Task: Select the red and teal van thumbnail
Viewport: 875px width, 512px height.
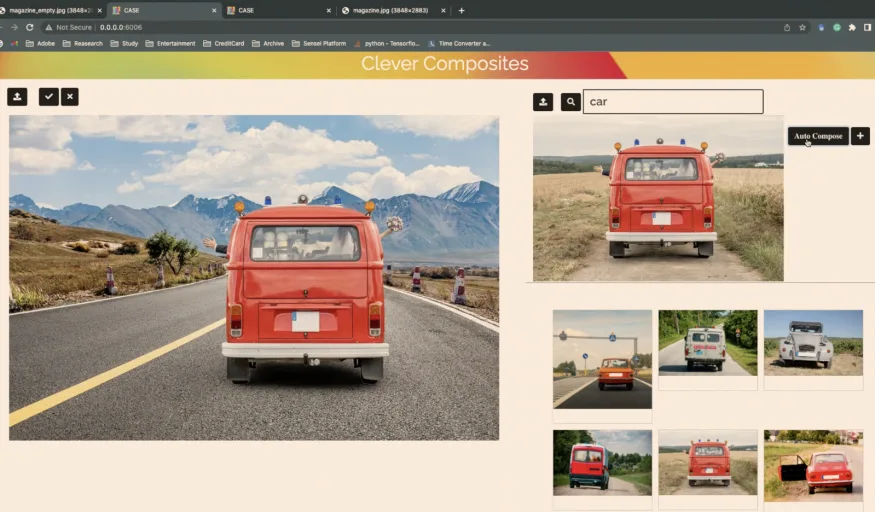Action: pos(602,462)
